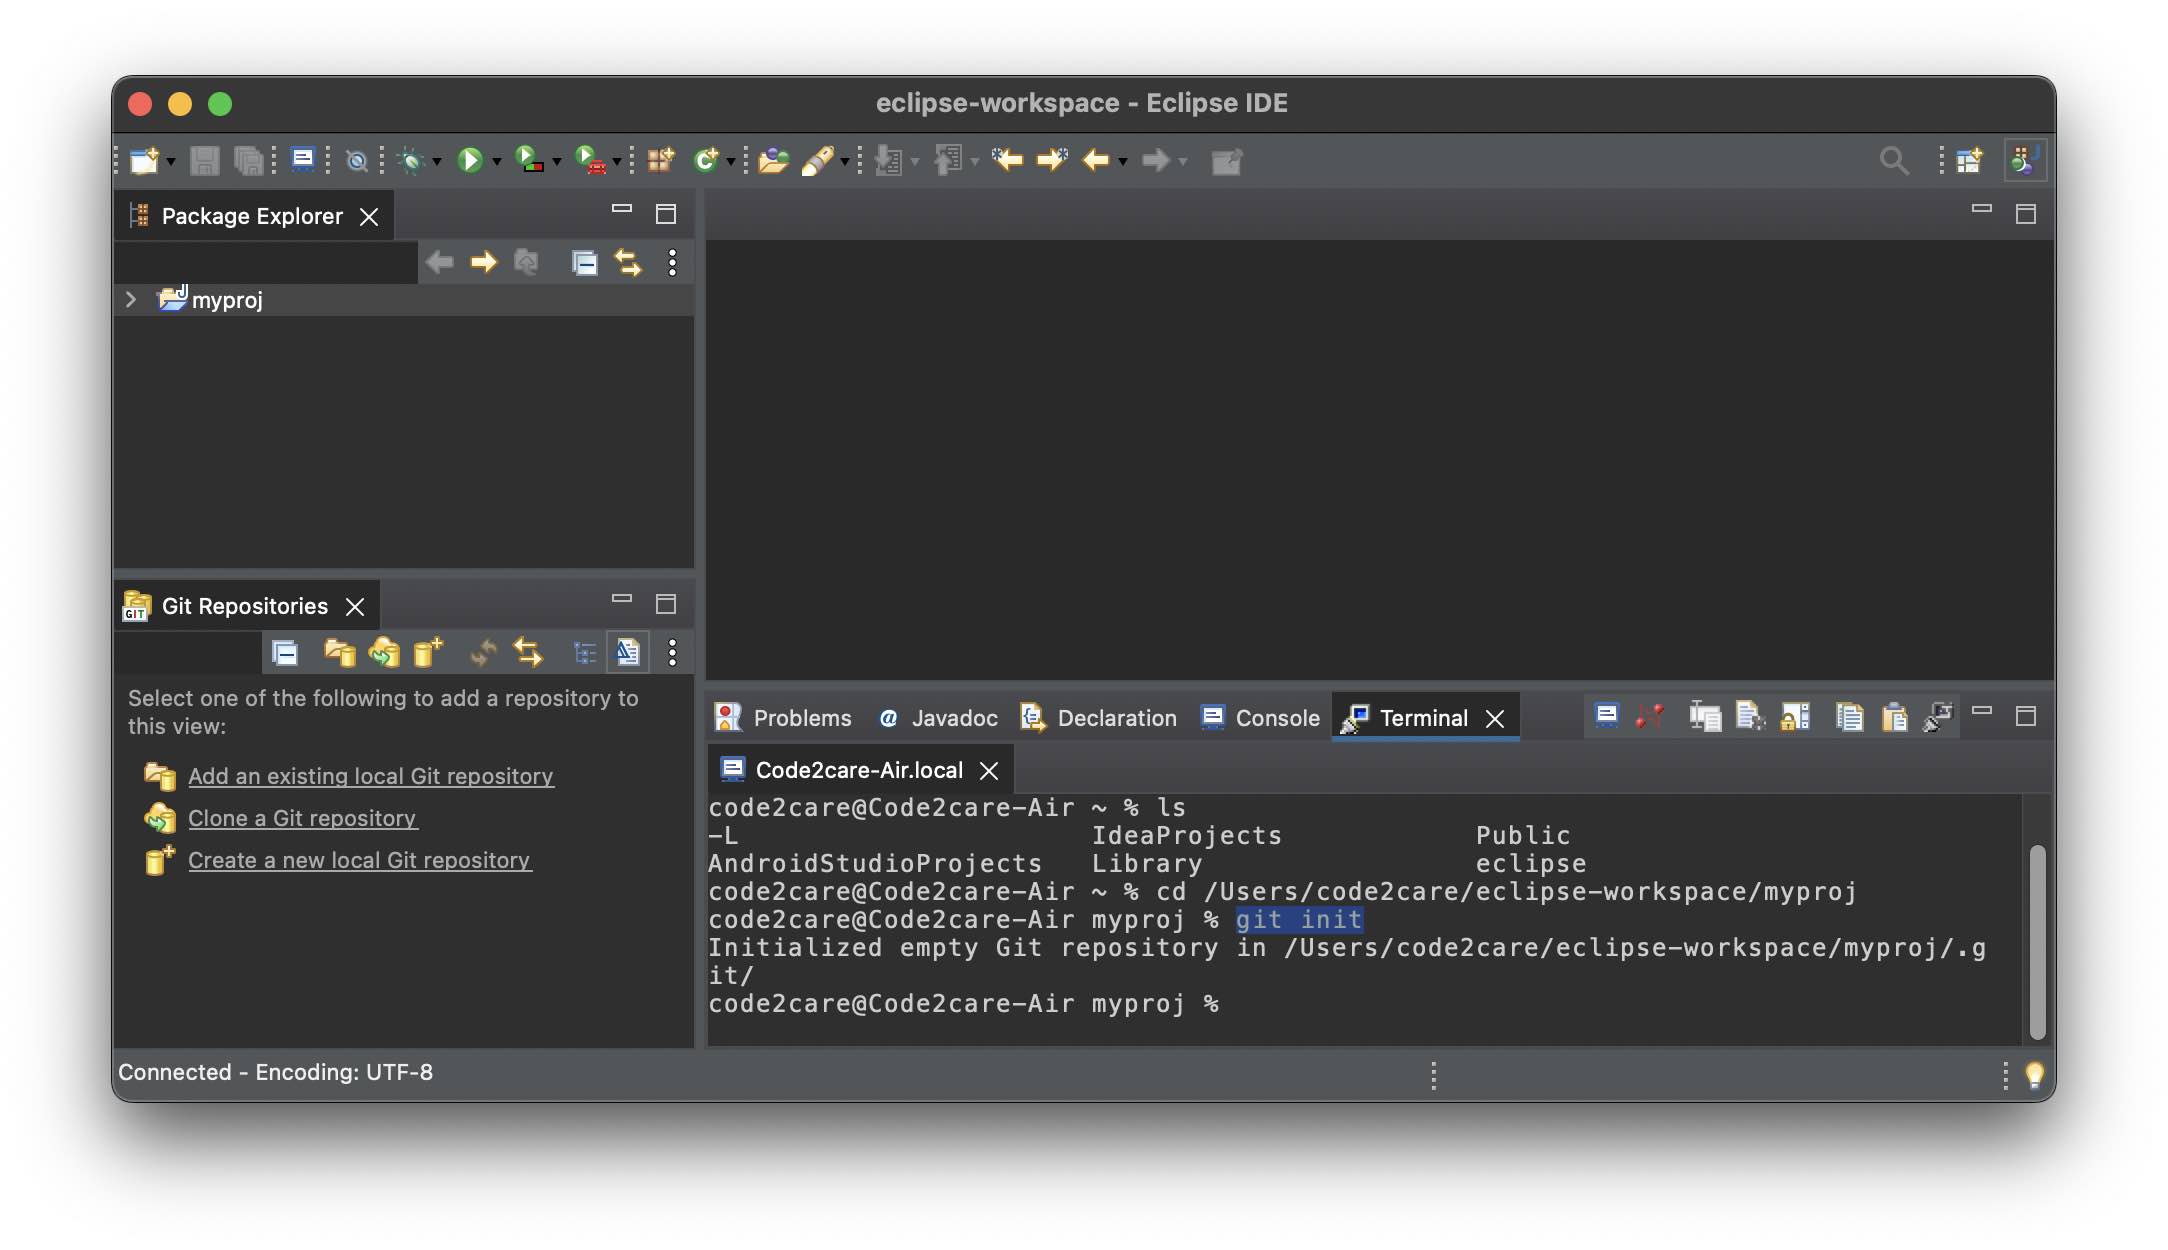Expand the myproj project in Package Explorer

[131, 298]
